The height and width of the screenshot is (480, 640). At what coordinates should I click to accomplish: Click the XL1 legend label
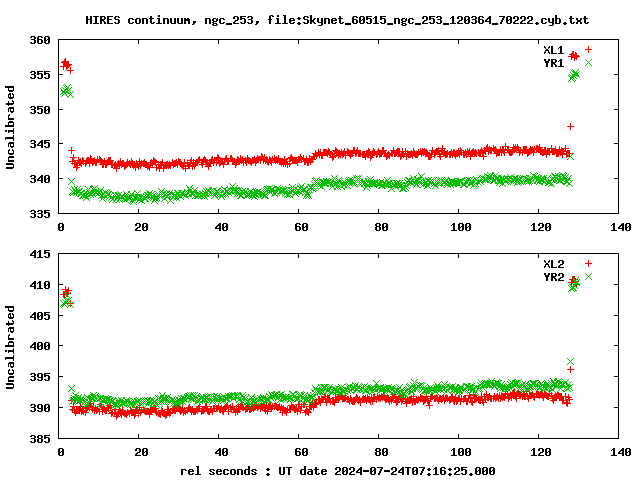pyautogui.click(x=553, y=50)
